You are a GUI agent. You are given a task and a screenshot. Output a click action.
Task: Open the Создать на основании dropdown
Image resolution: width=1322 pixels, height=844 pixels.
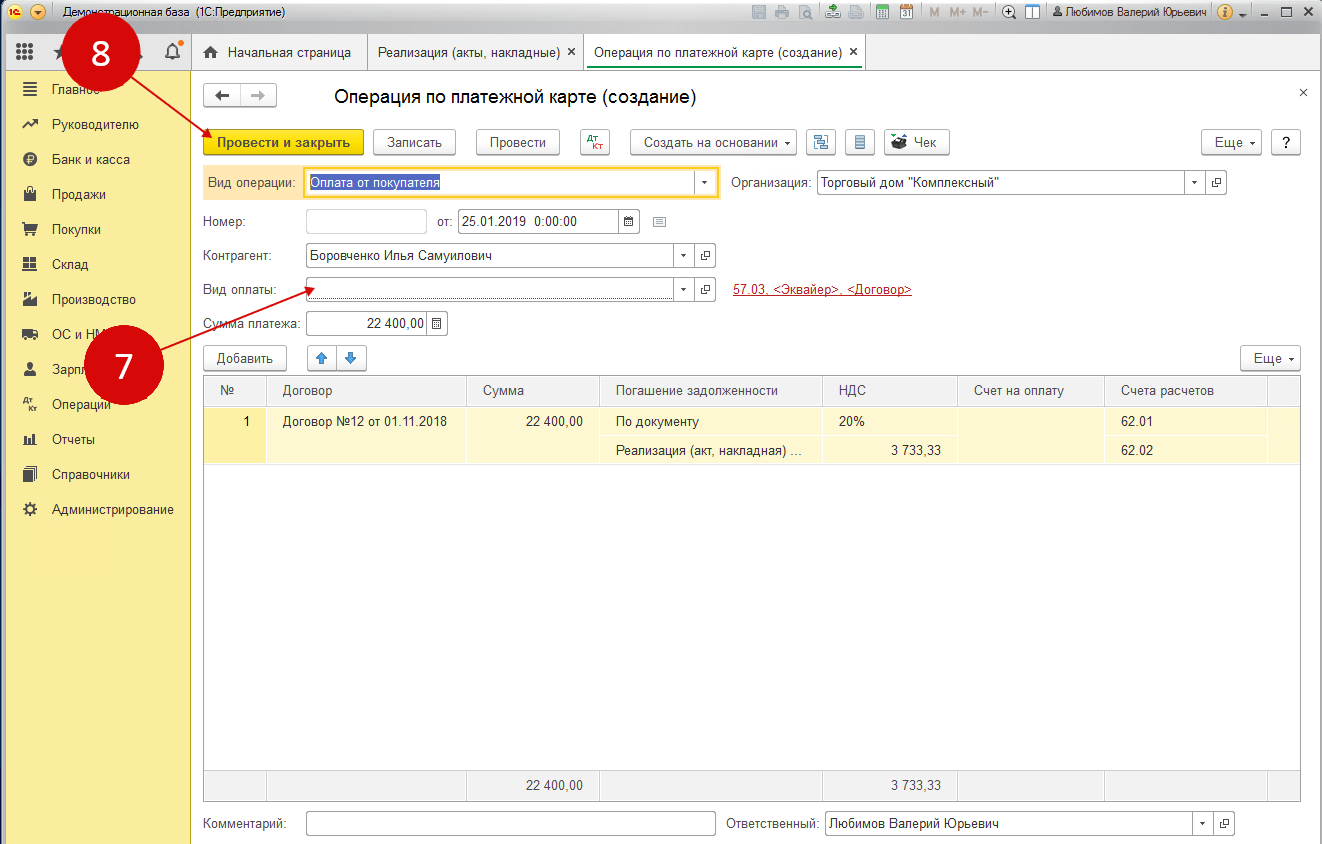(x=712, y=143)
